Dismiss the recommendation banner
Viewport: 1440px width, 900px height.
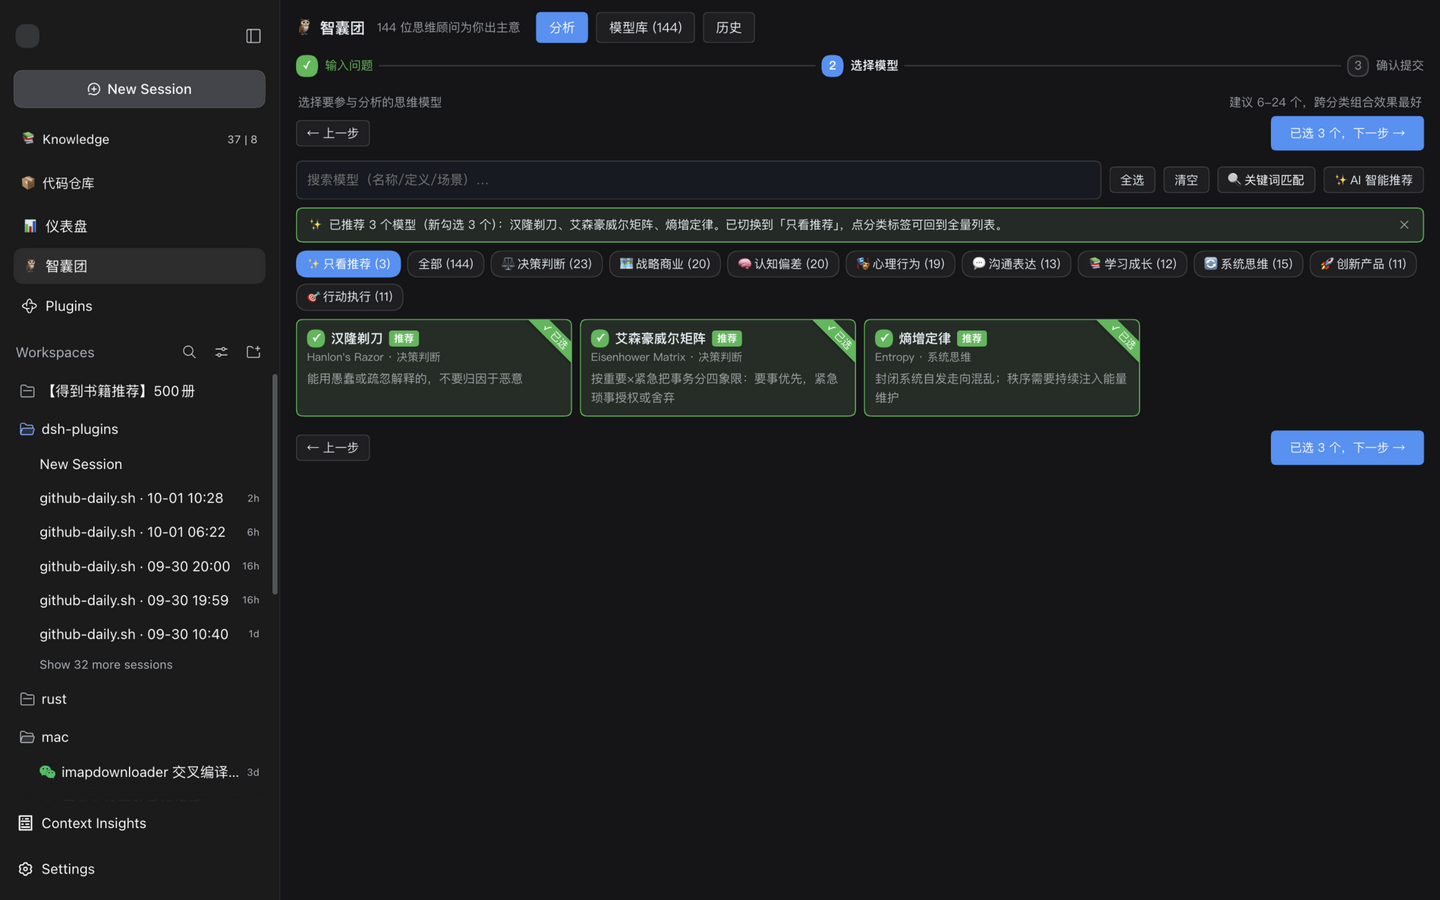1404,225
